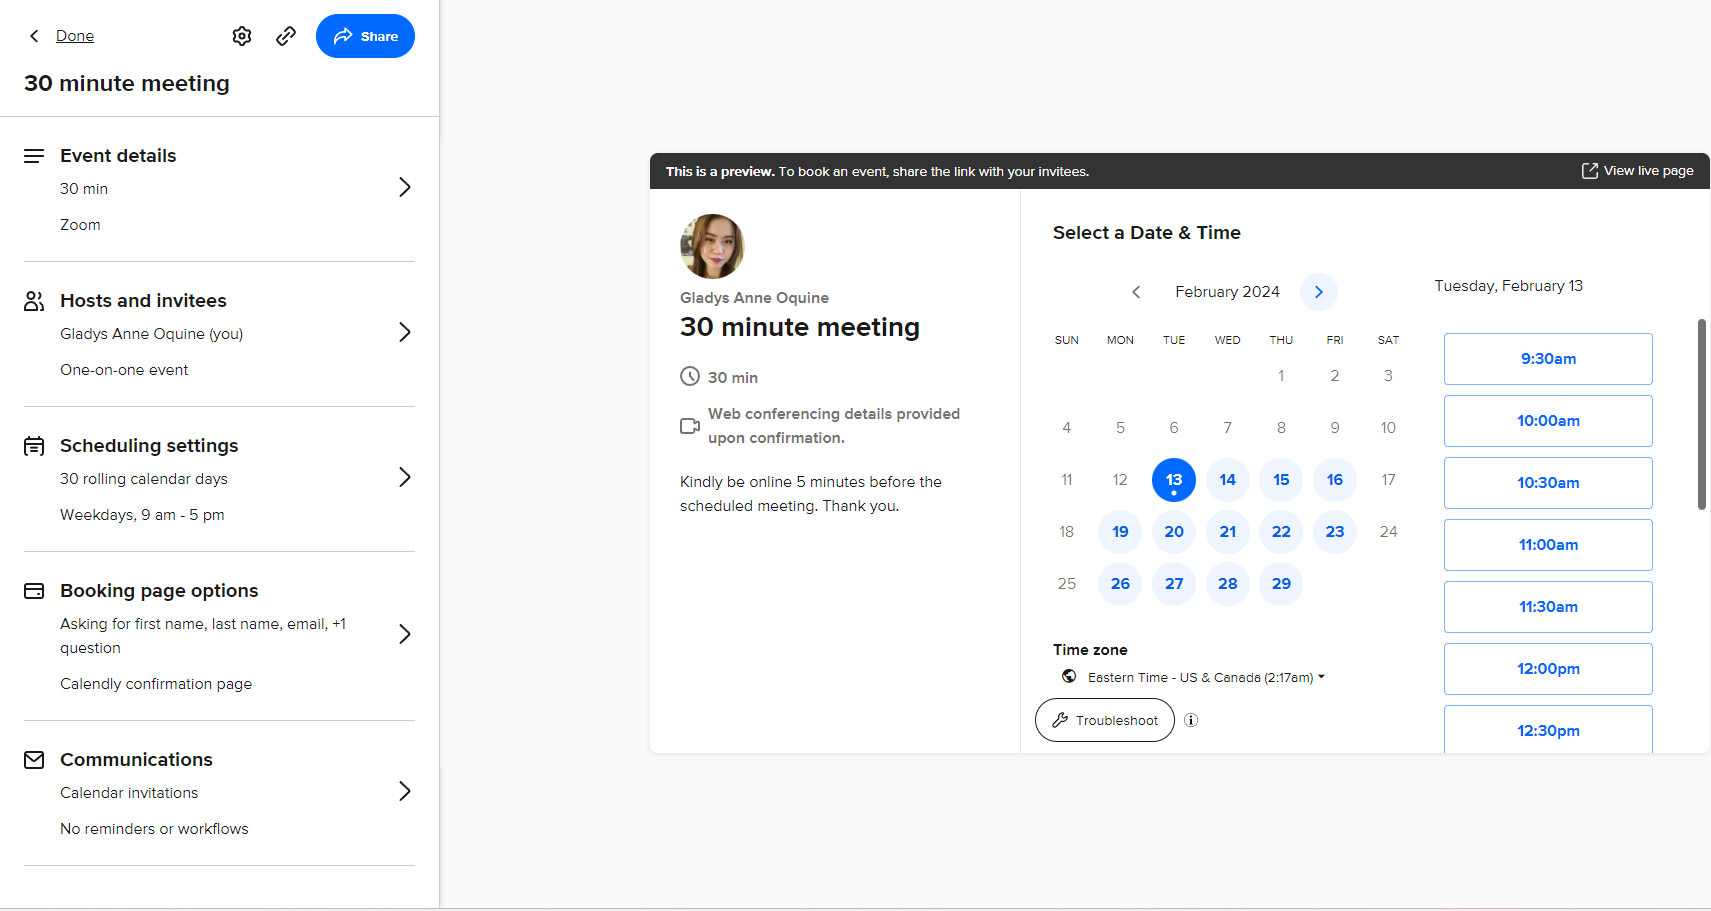Select February 29 on the calendar
Image resolution: width=1711 pixels, height=911 pixels.
1281,584
